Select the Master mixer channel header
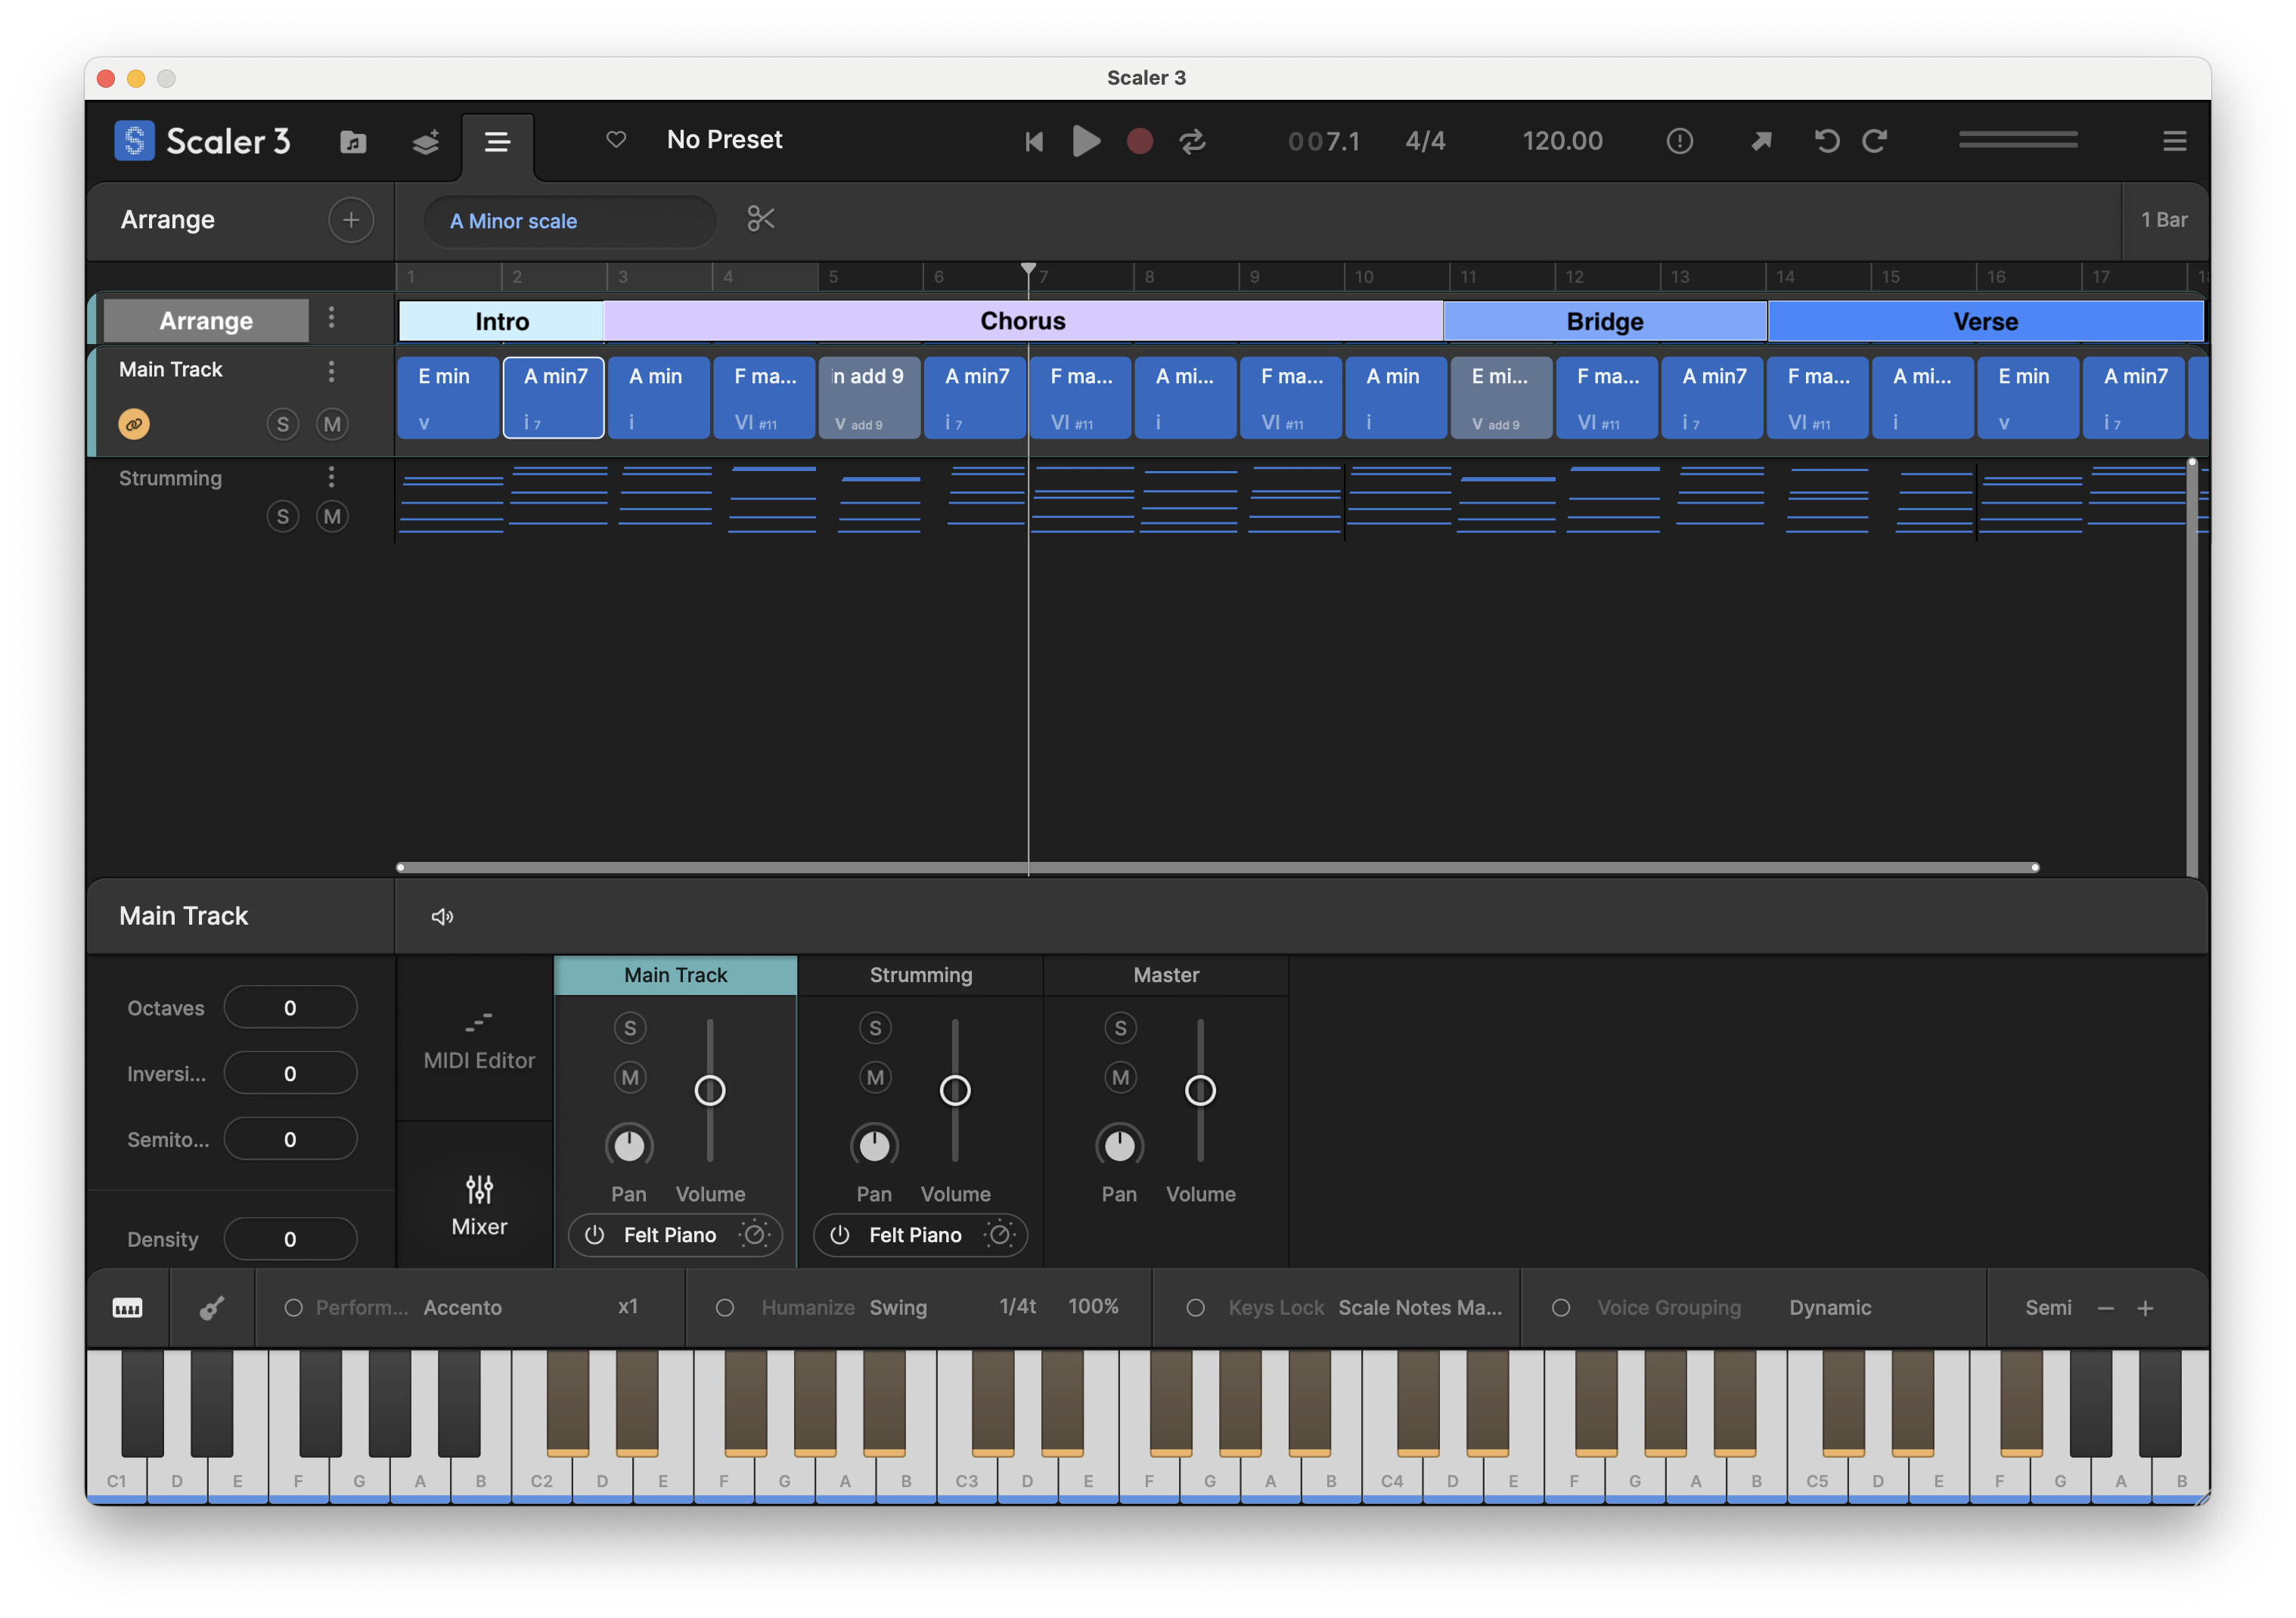 click(1166, 975)
